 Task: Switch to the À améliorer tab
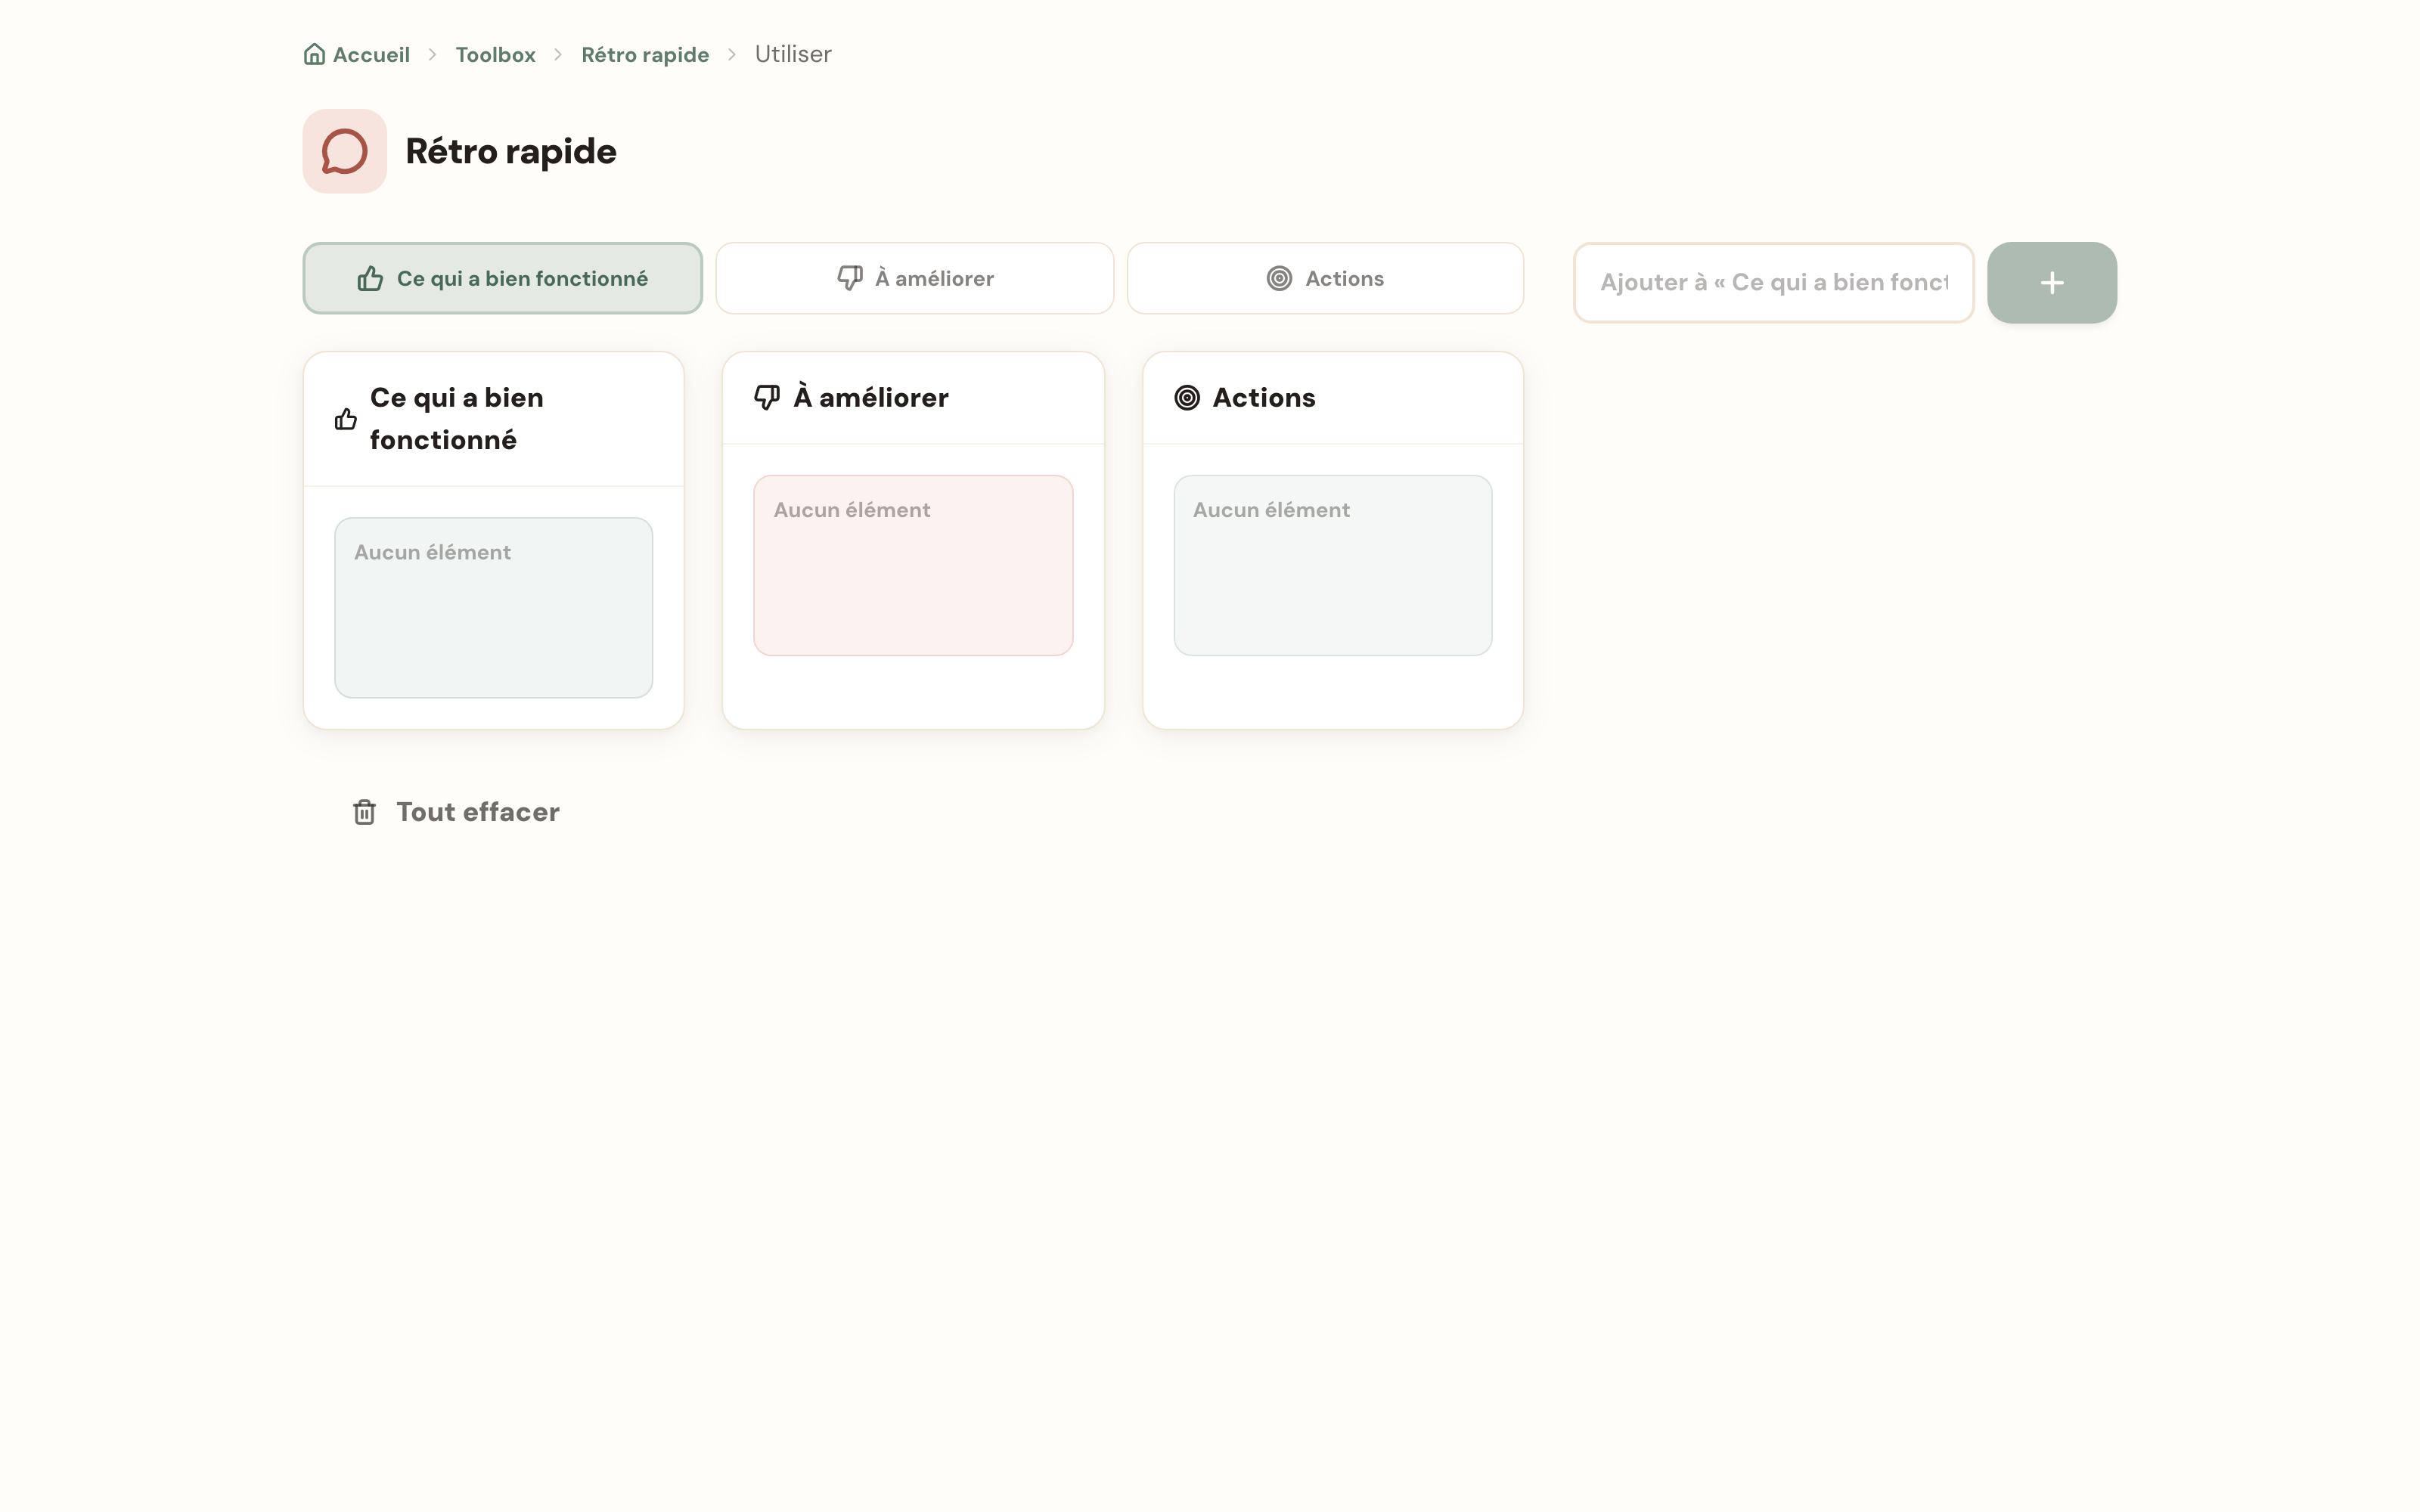coord(914,278)
